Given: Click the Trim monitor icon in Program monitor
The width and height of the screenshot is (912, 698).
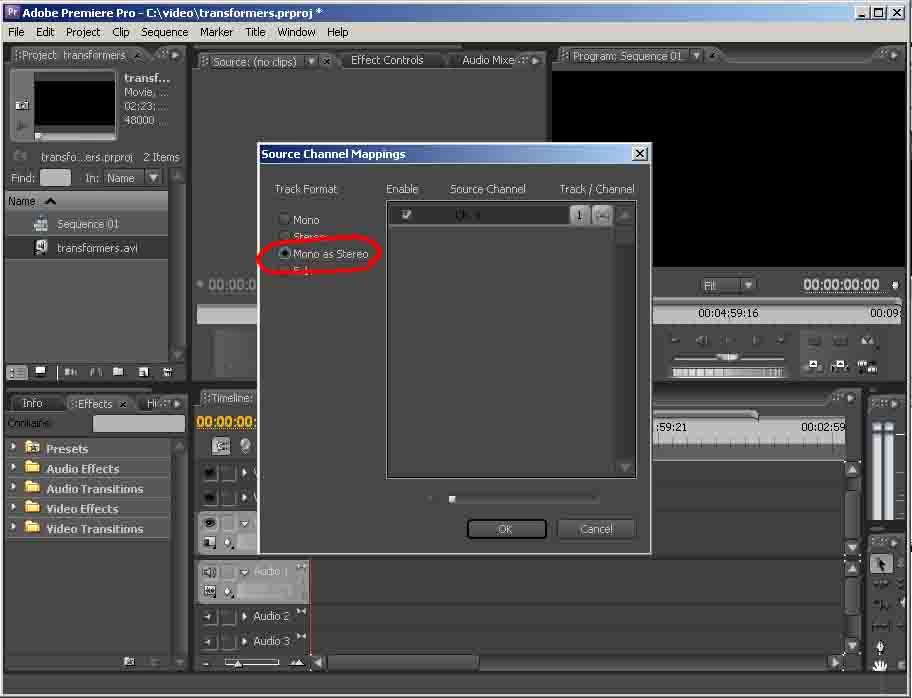Looking at the screenshot, I should [867, 366].
